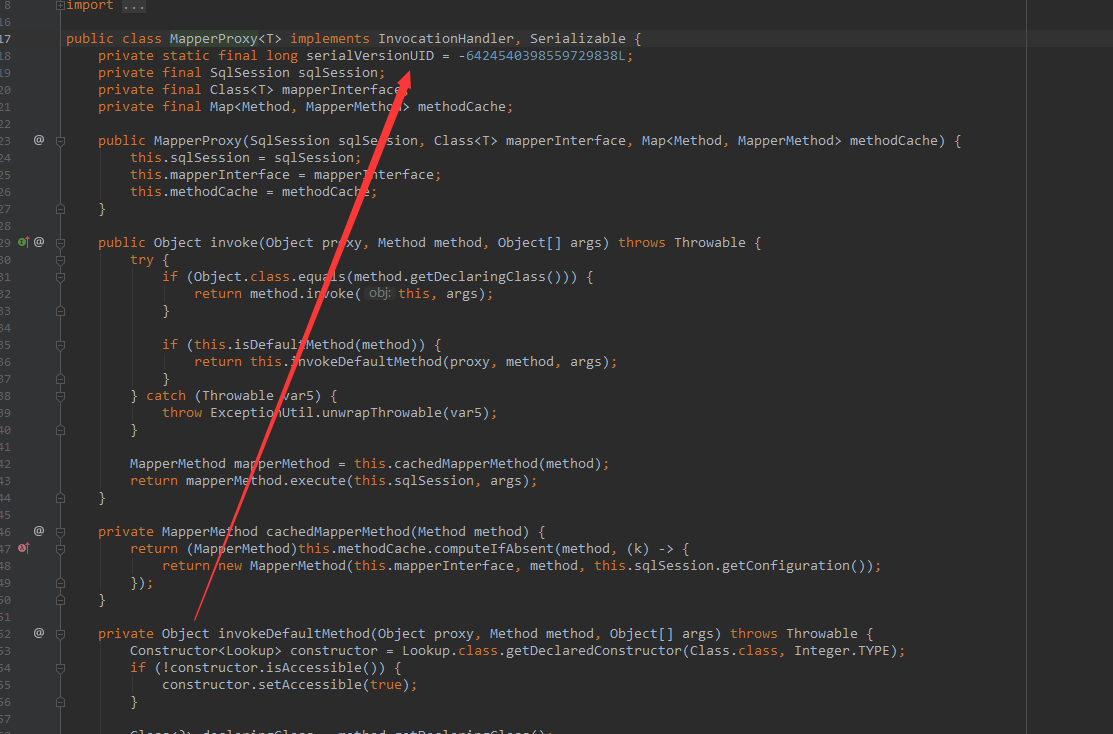This screenshot has width=1113, height=734.
Task: Collapse the cachedMapperMethod method via fold marker
Action: [x=60, y=532]
